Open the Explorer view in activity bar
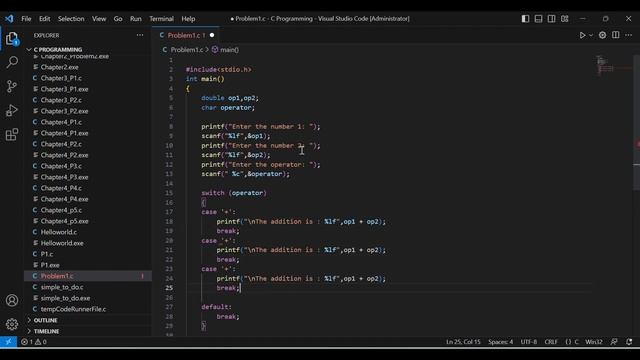This screenshot has height=360, width=640. [x=12, y=39]
